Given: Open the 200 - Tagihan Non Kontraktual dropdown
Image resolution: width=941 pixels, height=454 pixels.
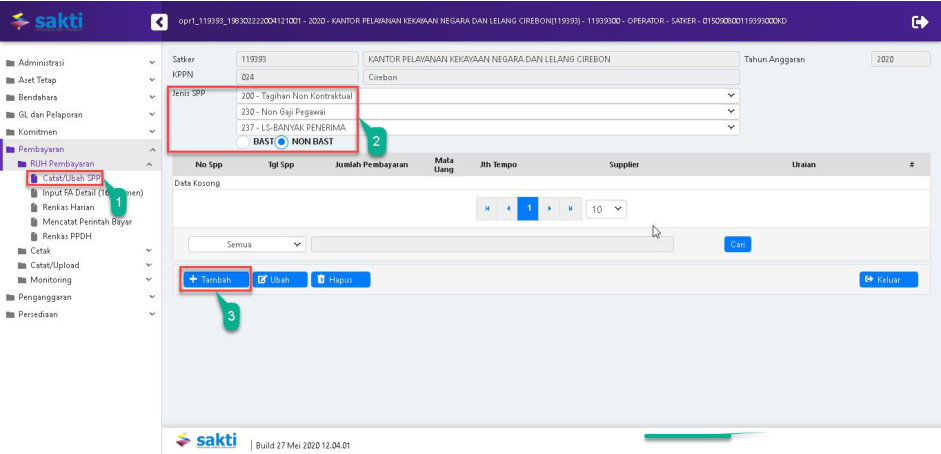Looking at the screenshot, I should coord(487,96).
